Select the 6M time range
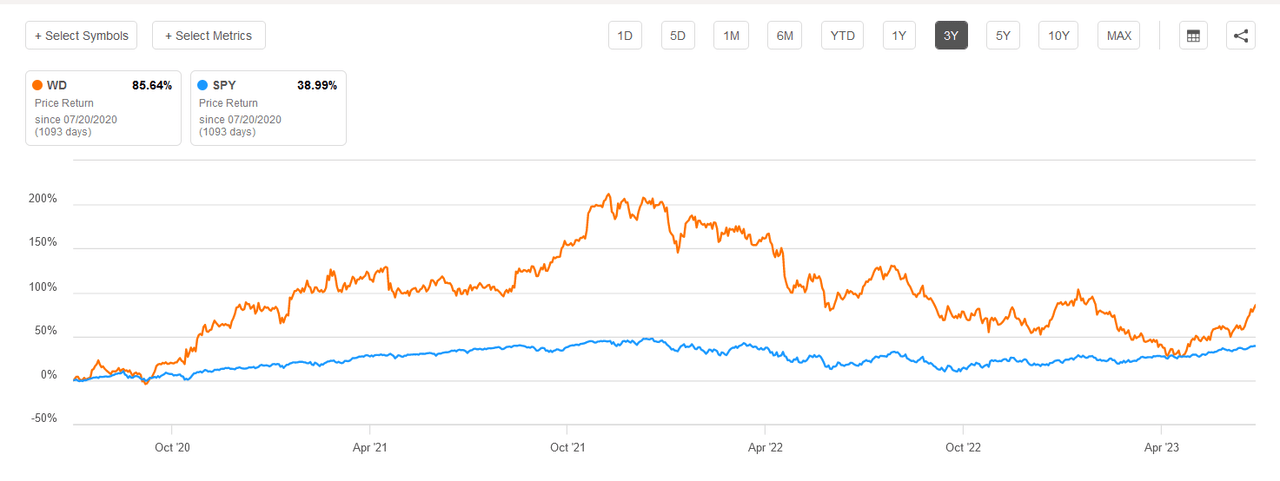The image size is (1280, 481). click(785, 36)
